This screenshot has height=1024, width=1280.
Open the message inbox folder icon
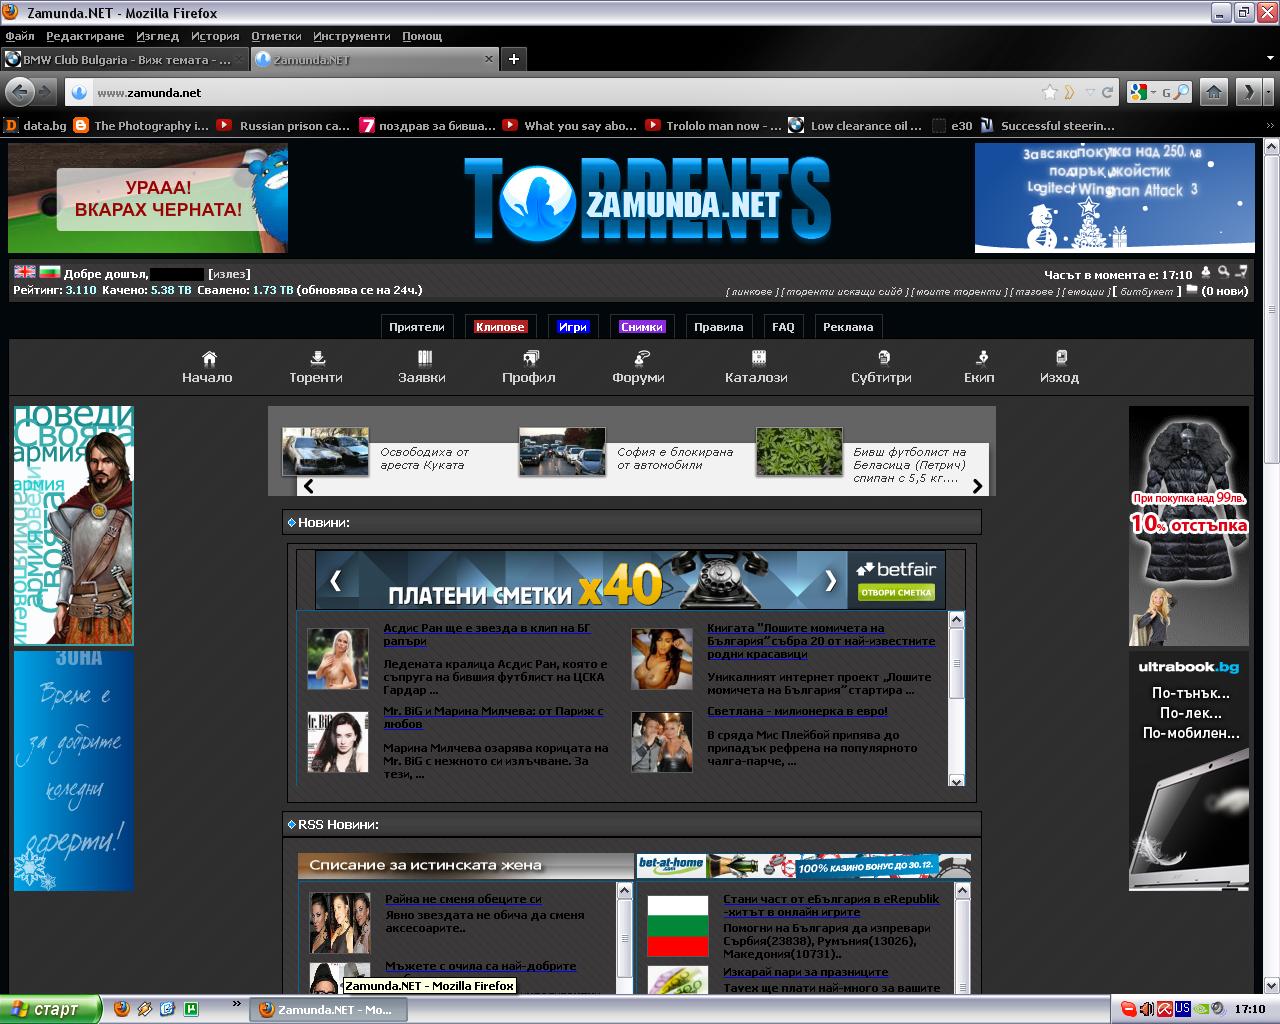tap(1191, 291)
